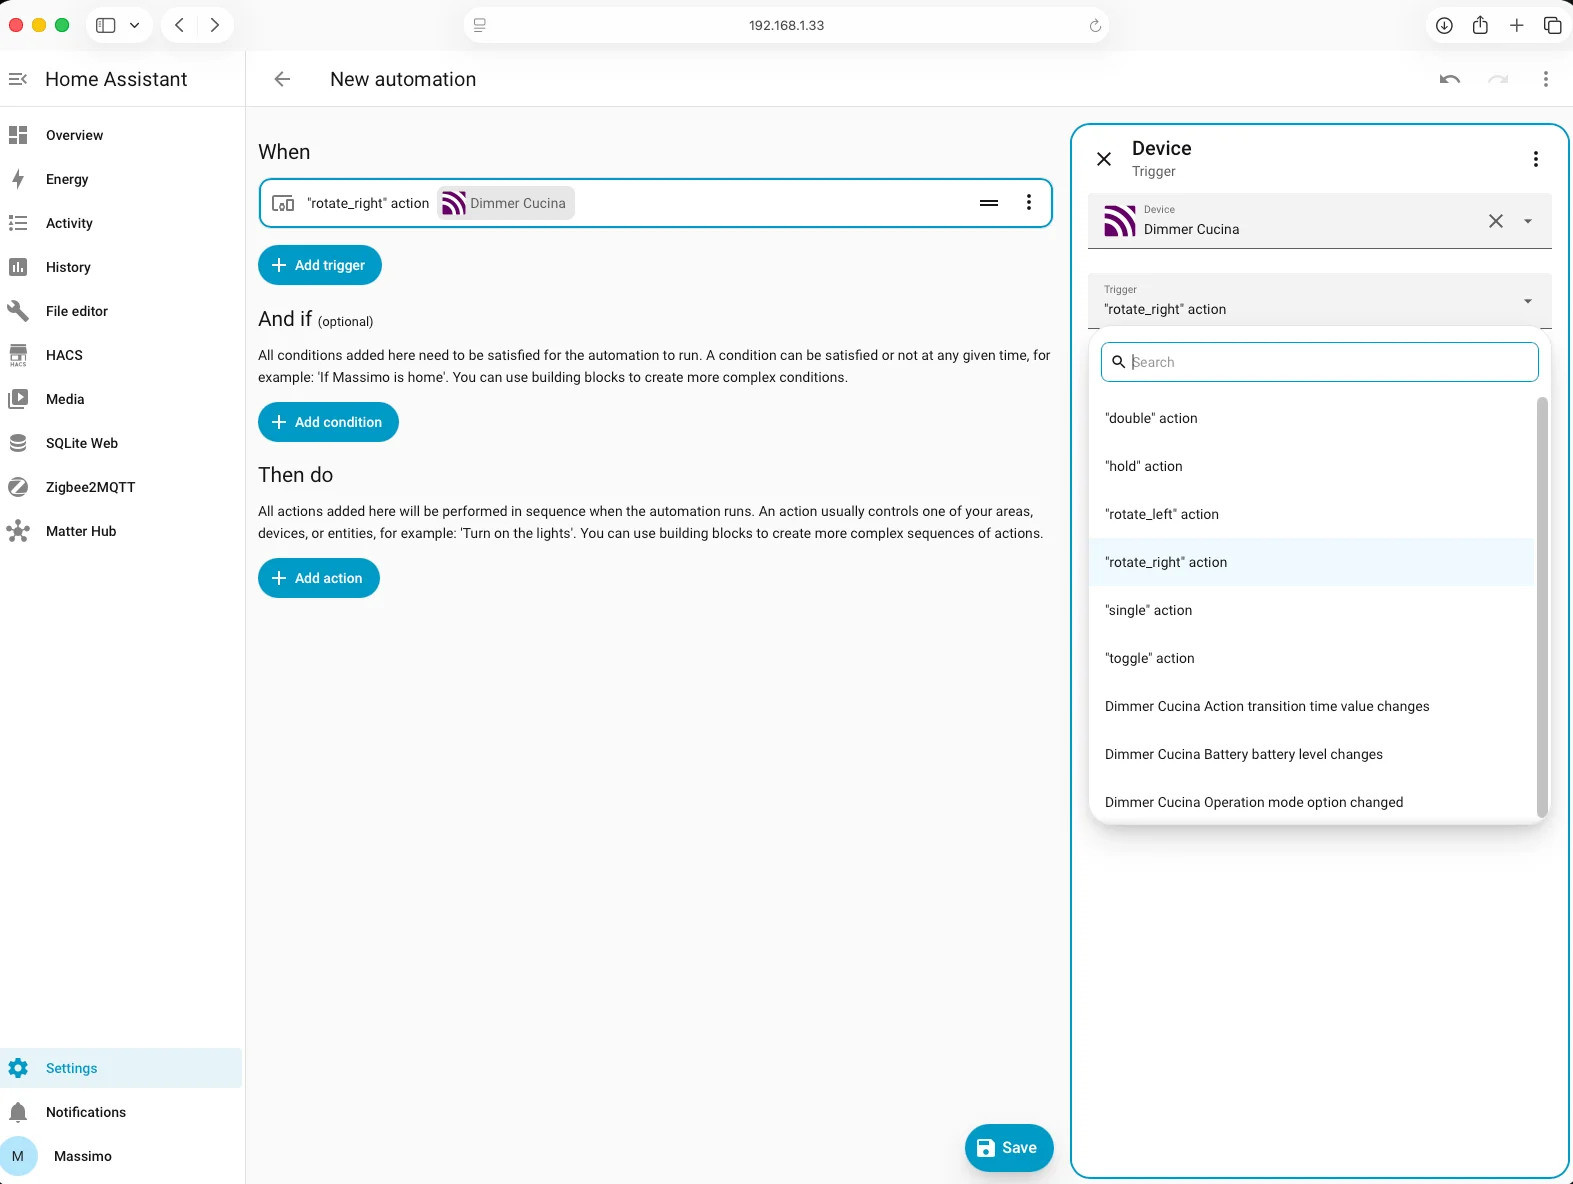Expand the Safari sidebar options chevron
The image size is (1573, 1184).
click(x=134, y=25)
